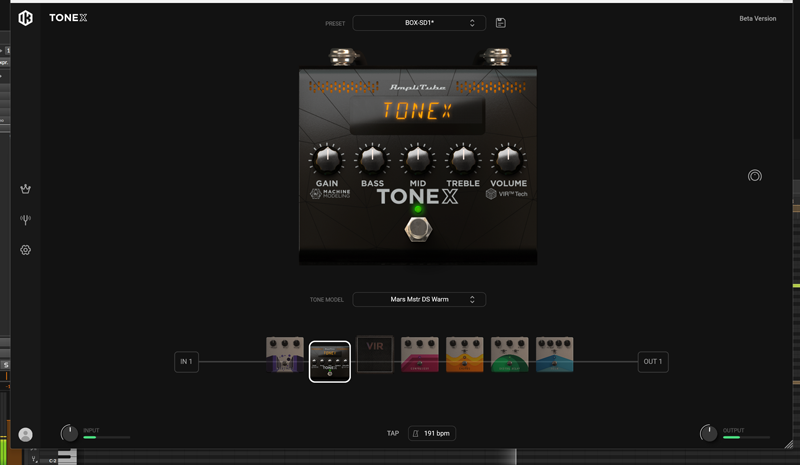Click the IN 1 input box

186,362
